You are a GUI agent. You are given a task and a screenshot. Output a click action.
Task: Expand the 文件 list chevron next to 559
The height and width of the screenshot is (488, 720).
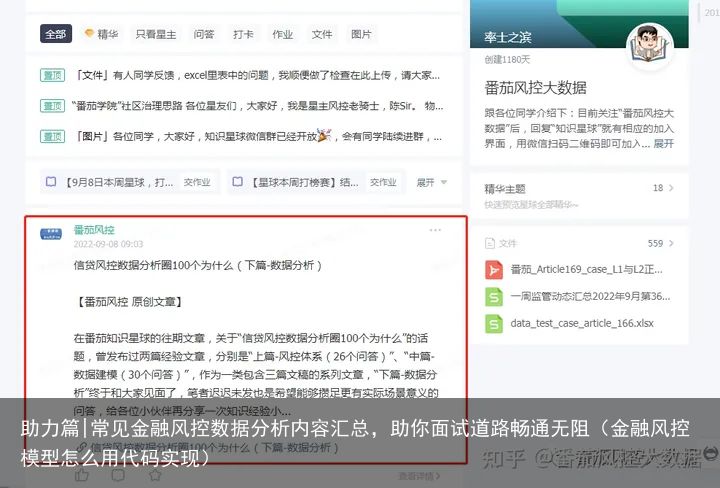[671, 243]
